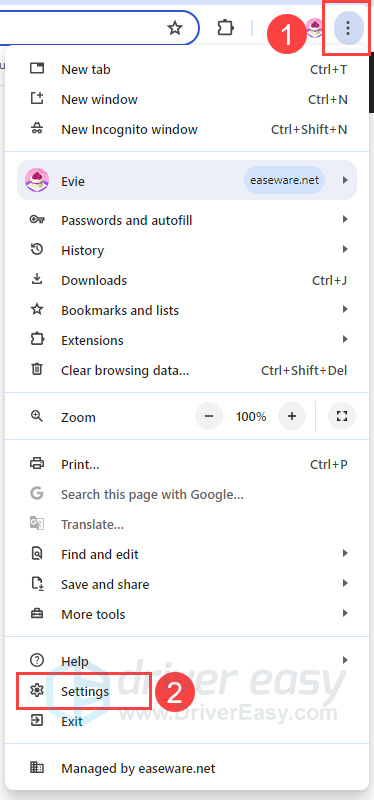Increase zoom with the plus button
The height and width of the screenshot is (800, 374).
291,416
